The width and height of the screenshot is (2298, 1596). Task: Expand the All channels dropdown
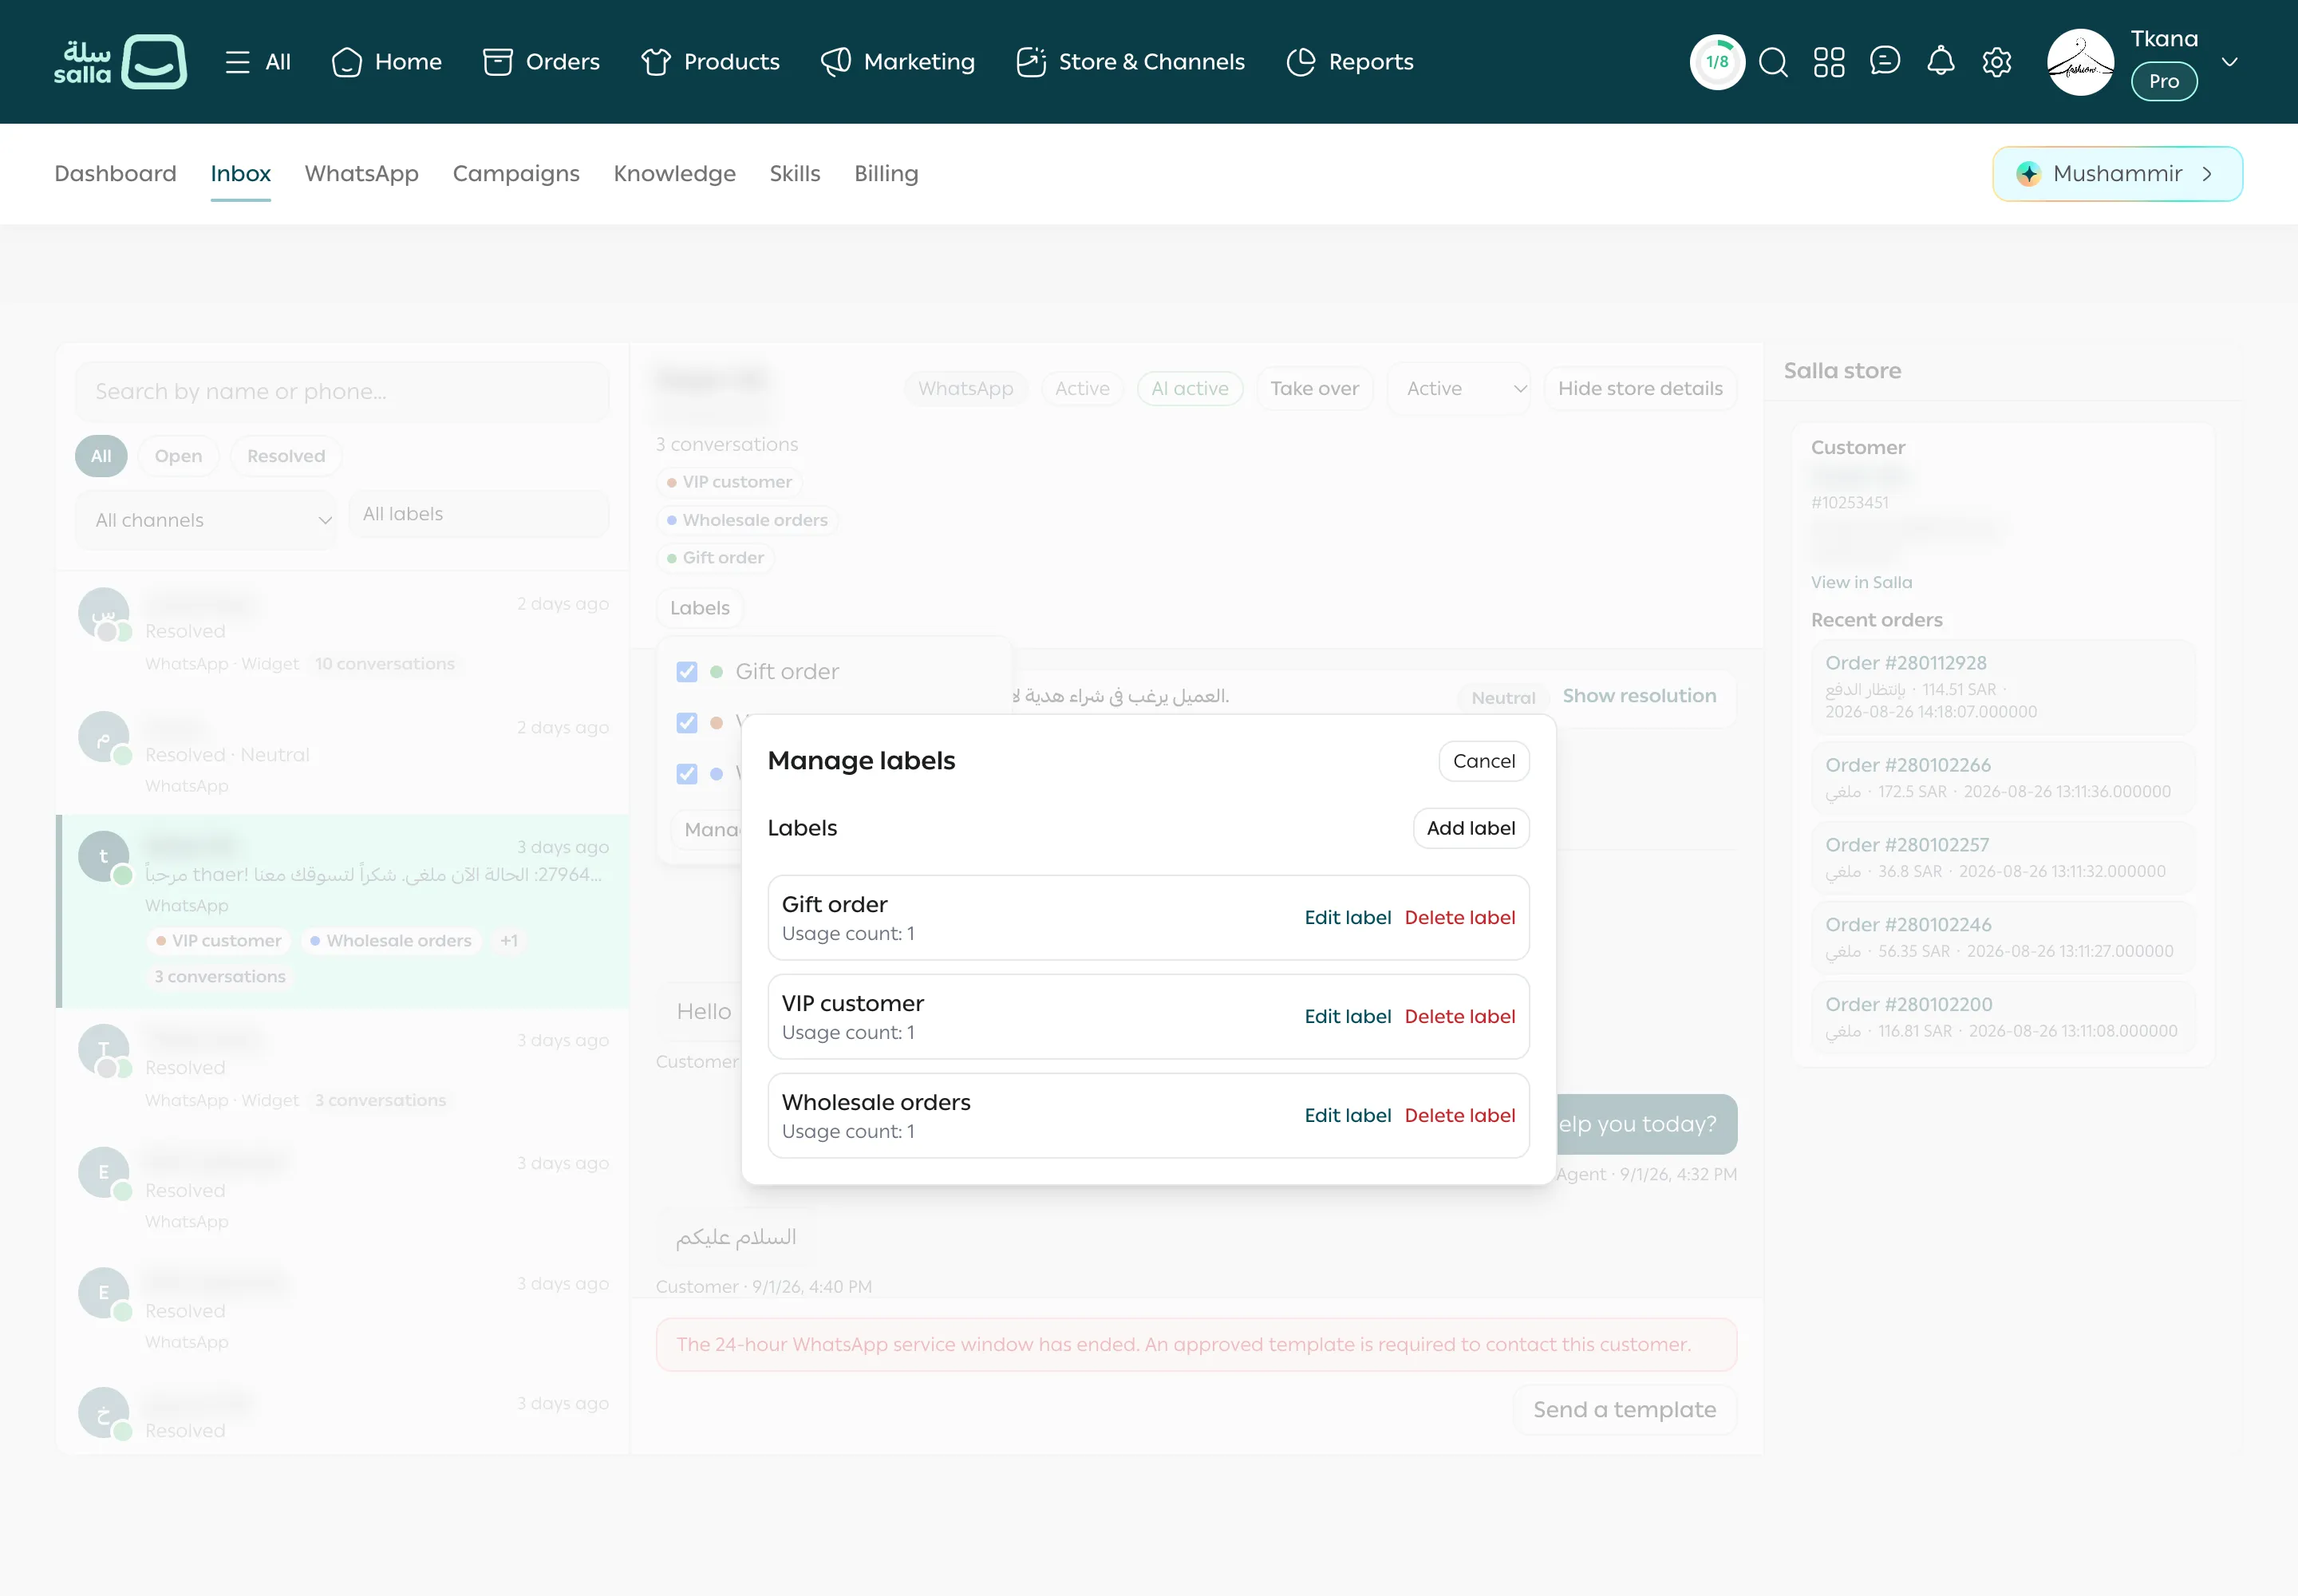point(206,520)
